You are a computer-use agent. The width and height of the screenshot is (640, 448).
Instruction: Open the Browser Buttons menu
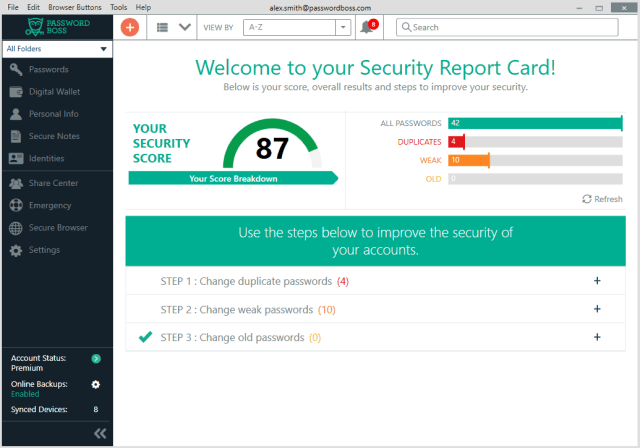click(x=76, y=7)
